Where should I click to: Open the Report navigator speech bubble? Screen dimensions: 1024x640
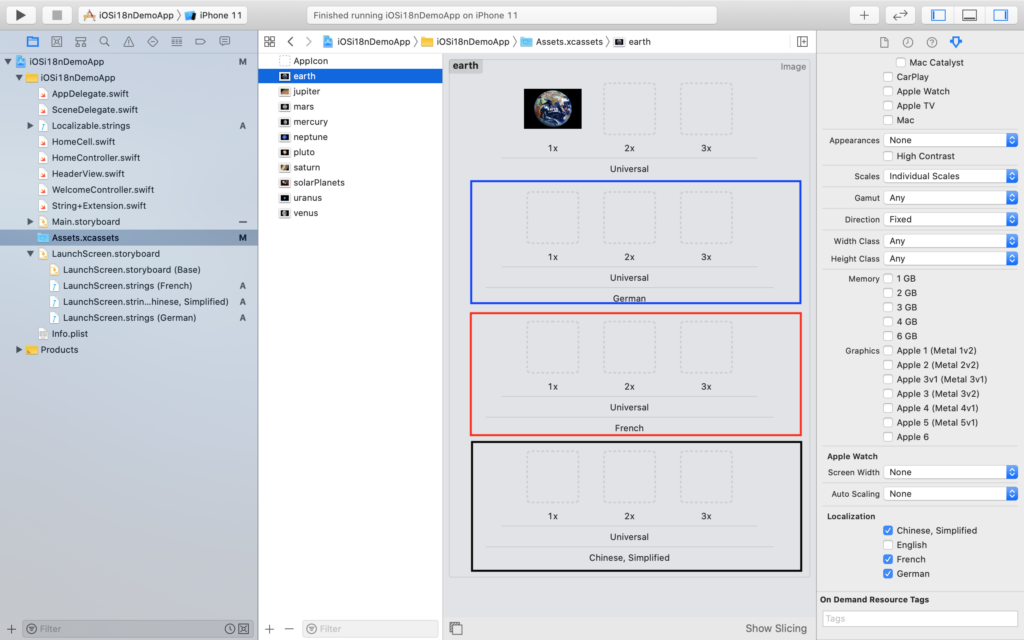click(225, 41)
